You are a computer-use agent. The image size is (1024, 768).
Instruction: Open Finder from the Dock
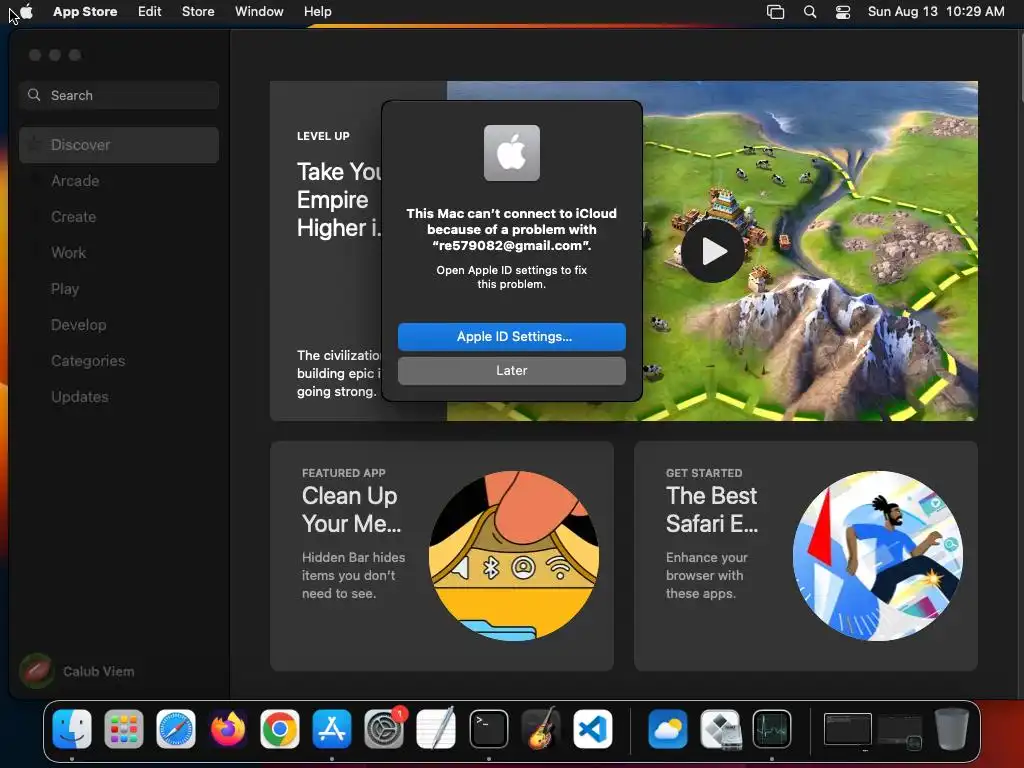pyautogui.click(x=72, y=729)
